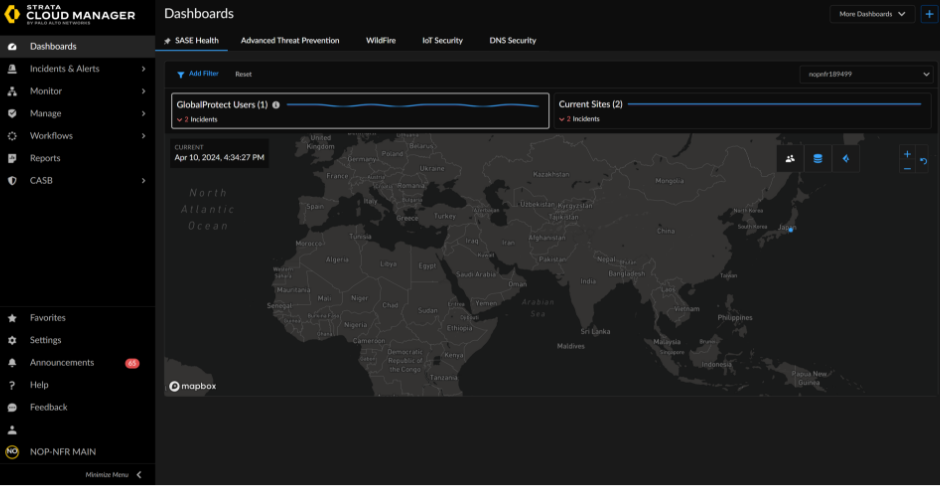This screenshot has height=486, width=940.
Task: Zoom out on the map with minus
Action: pos(907,168)
